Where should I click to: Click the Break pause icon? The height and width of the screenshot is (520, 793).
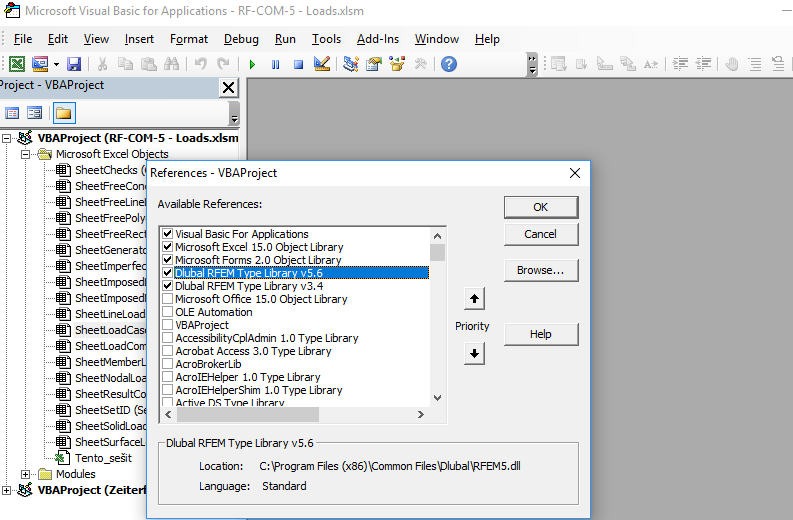[x=276, y=64]
